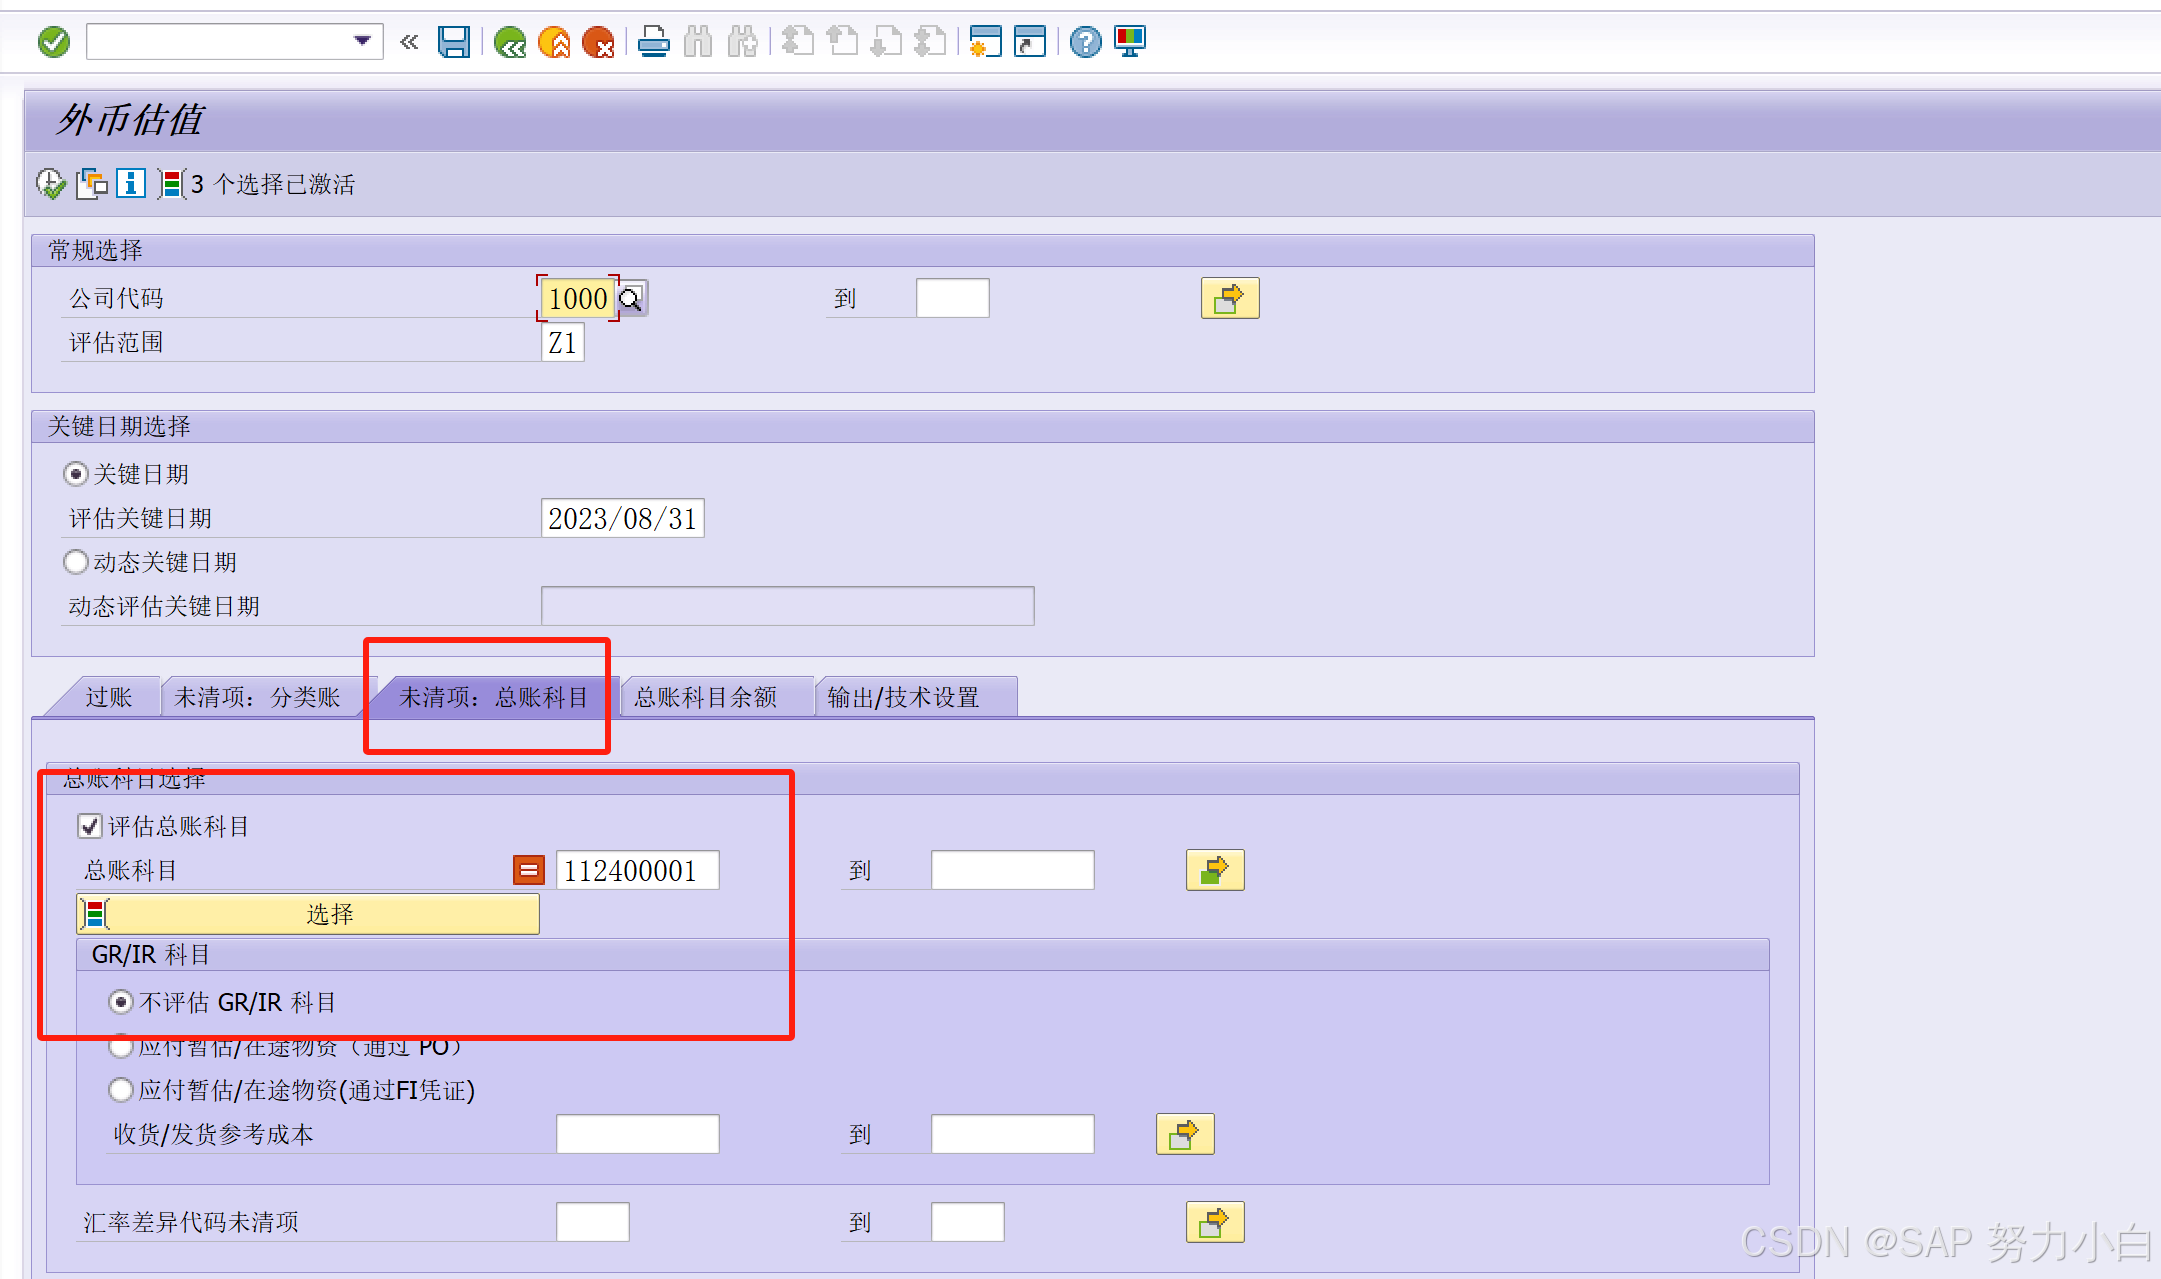Screen dimensions: 2161x1279
Task: Click the Save diskette icon
Action: click(453, 42)
